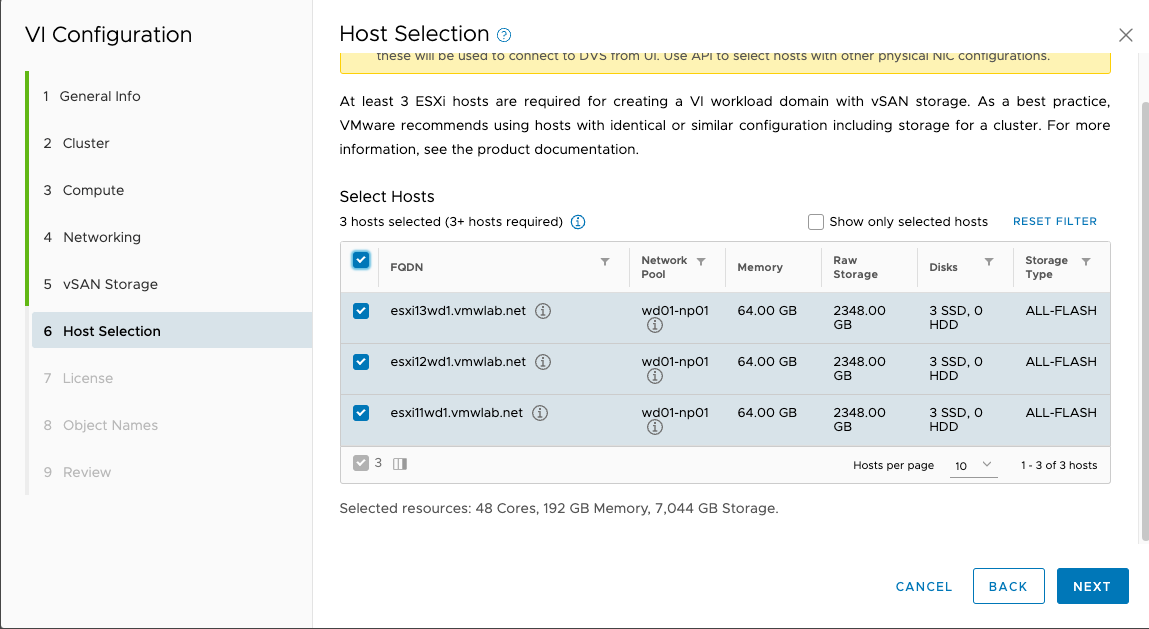Enable Show only selected hosts

point(816,222)
